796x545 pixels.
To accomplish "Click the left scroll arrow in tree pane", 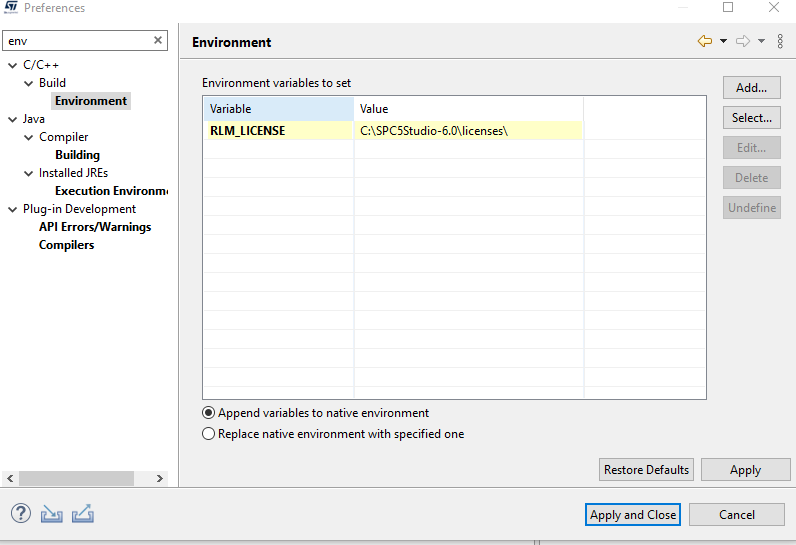I will 10,479.
